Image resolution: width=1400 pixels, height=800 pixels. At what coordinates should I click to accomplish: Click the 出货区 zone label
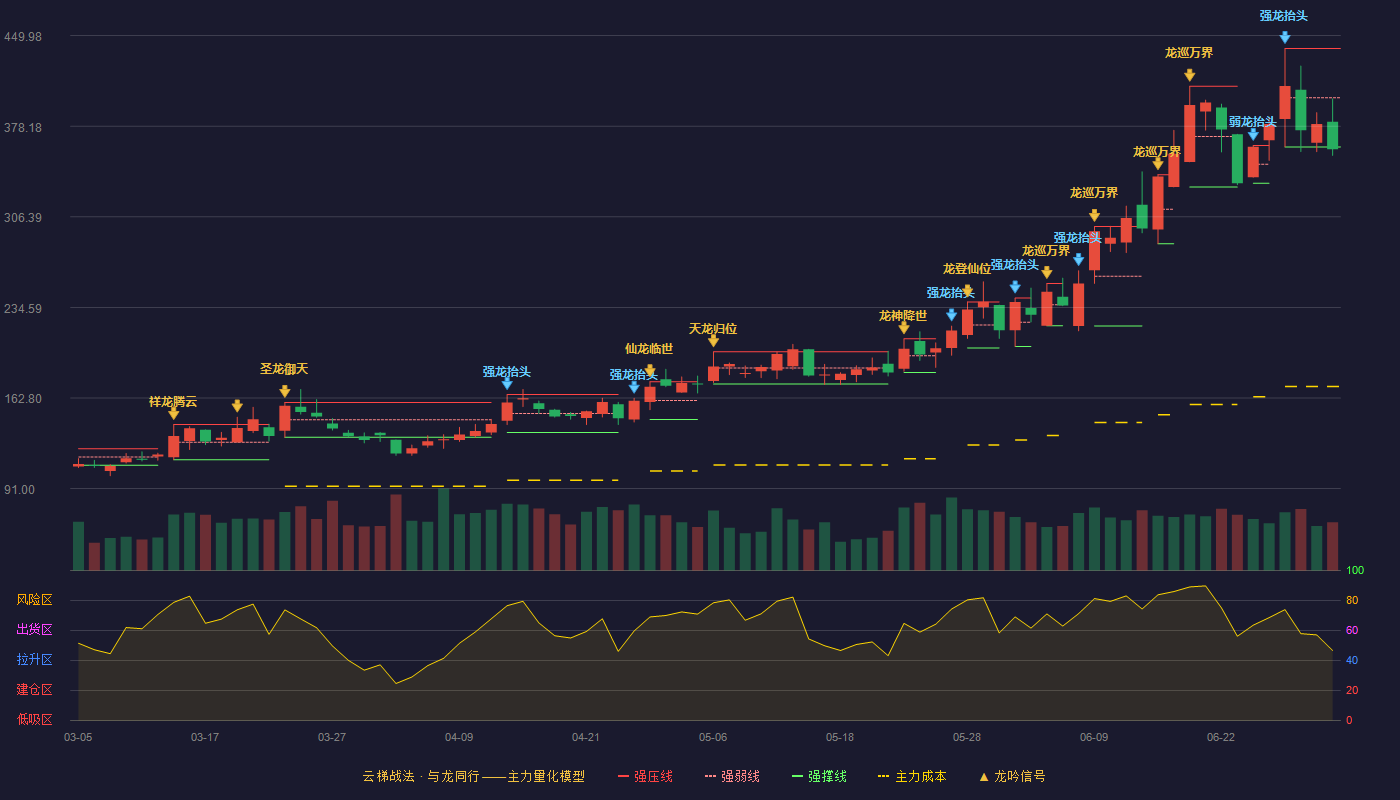34,630
